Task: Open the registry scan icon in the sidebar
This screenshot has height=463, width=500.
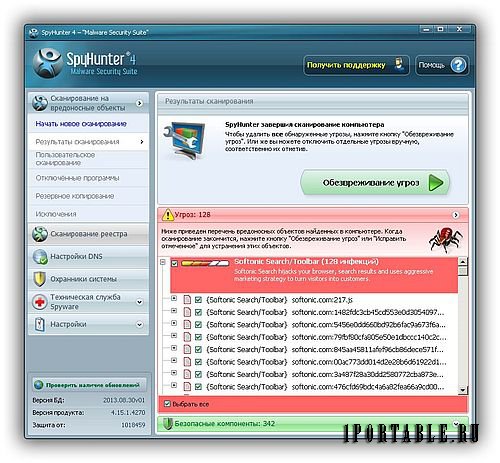Action: (x=40, y=234)
